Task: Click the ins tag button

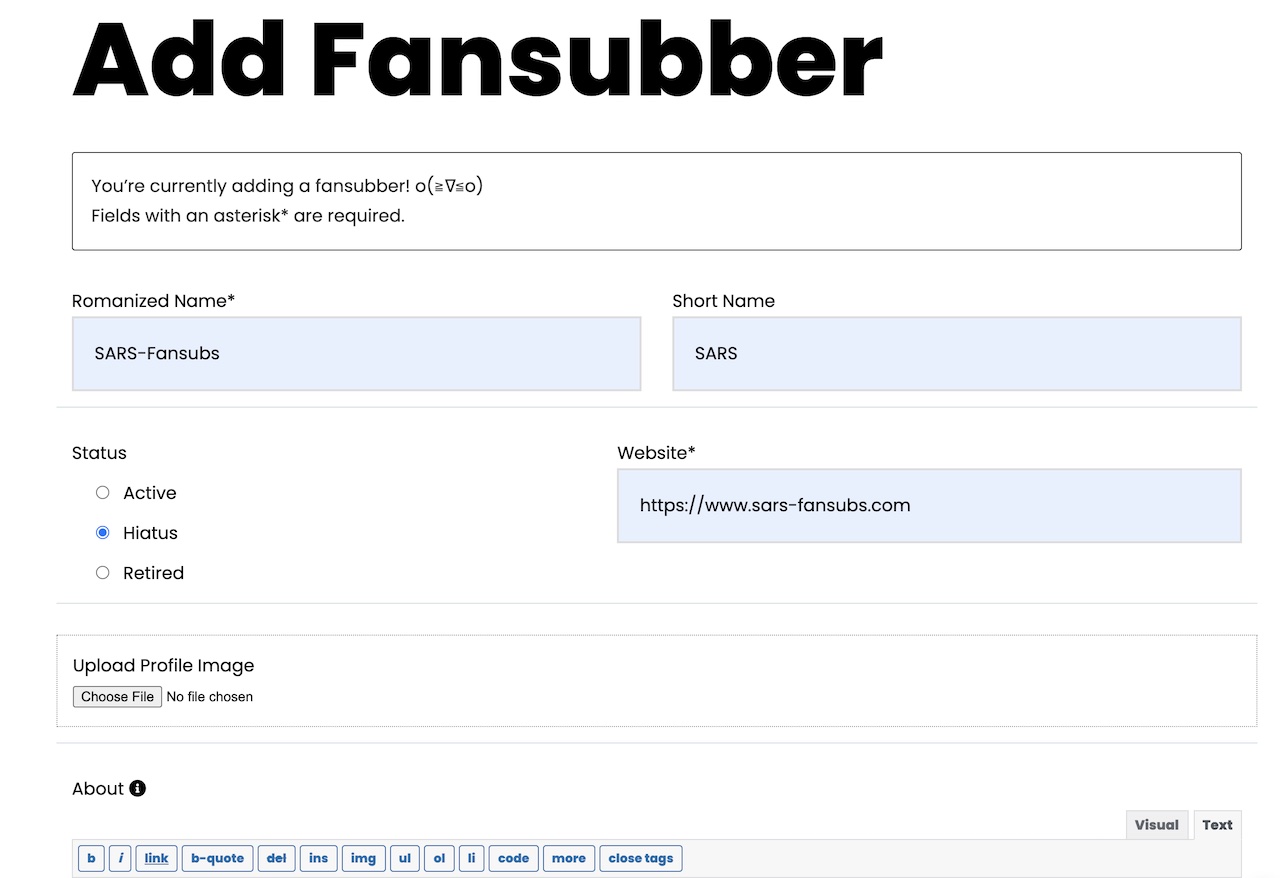Action: 318,858
